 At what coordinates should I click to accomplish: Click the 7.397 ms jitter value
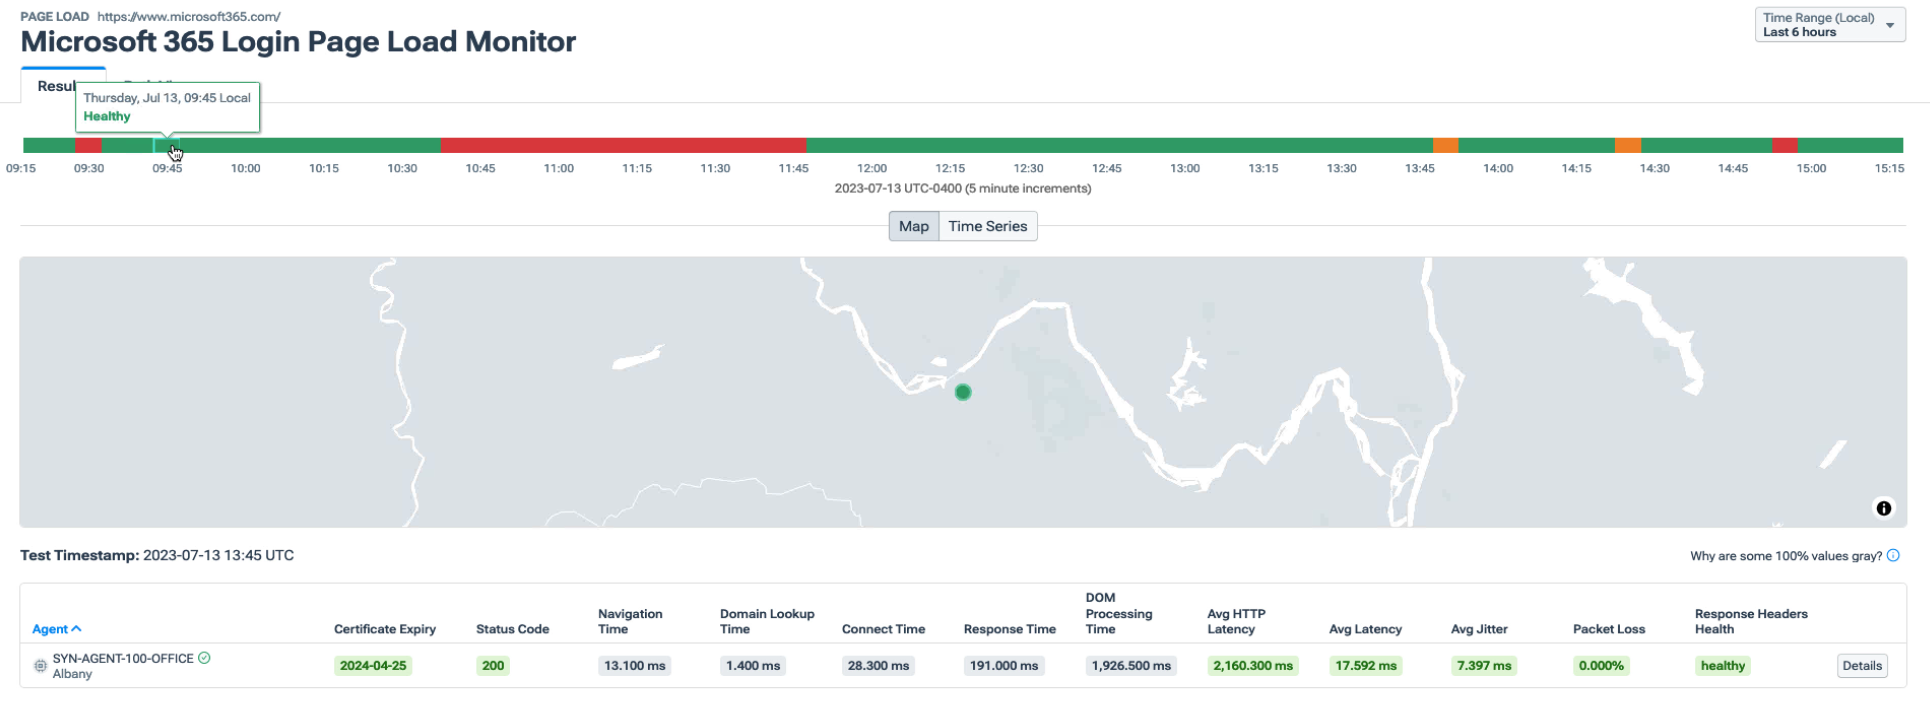click(1484, 666)
